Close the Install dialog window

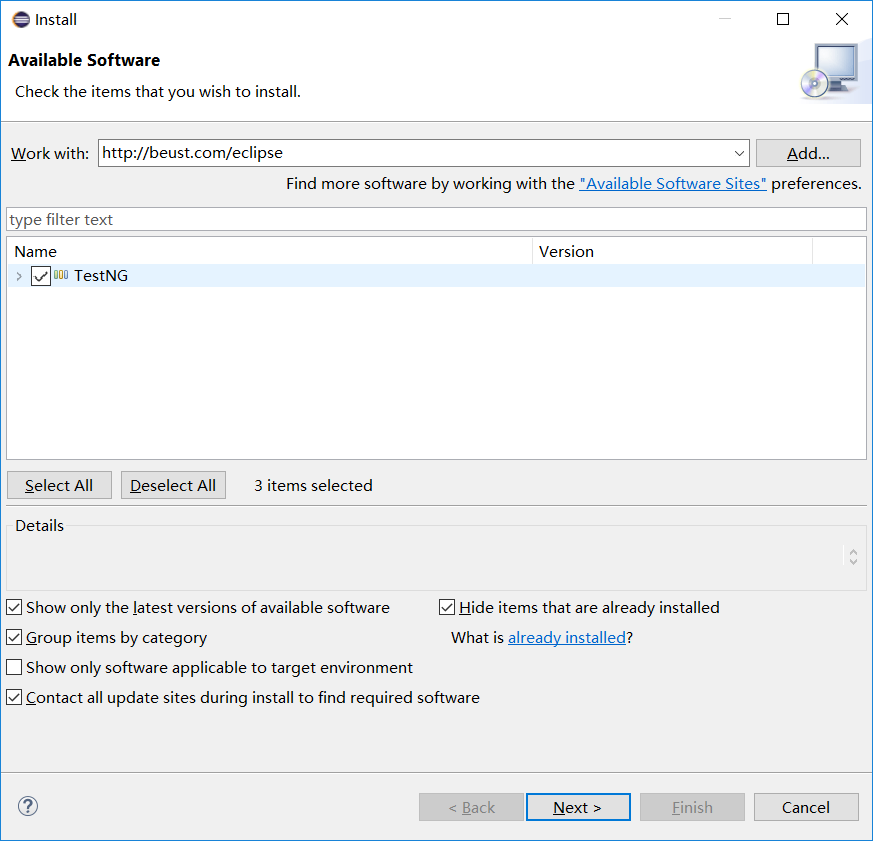click(x=842, y=19)
